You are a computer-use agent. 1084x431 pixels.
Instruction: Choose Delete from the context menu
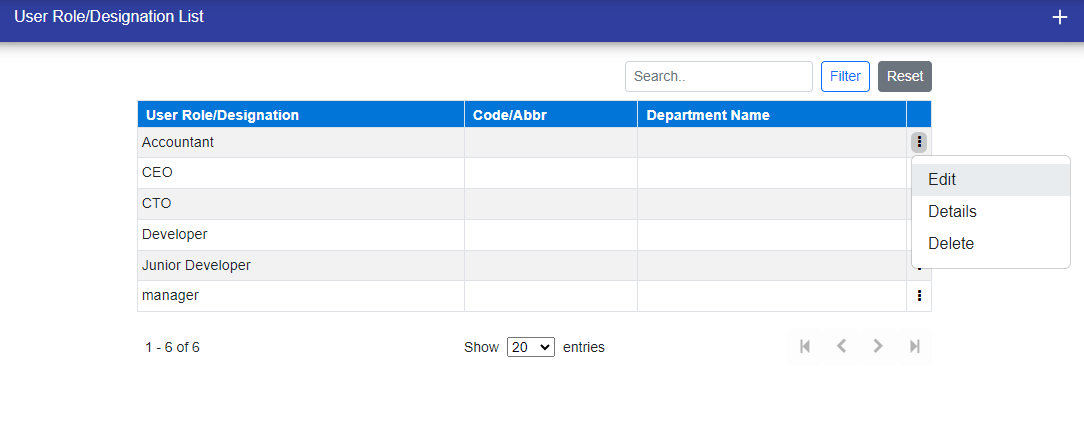click(x=950, y=244)
